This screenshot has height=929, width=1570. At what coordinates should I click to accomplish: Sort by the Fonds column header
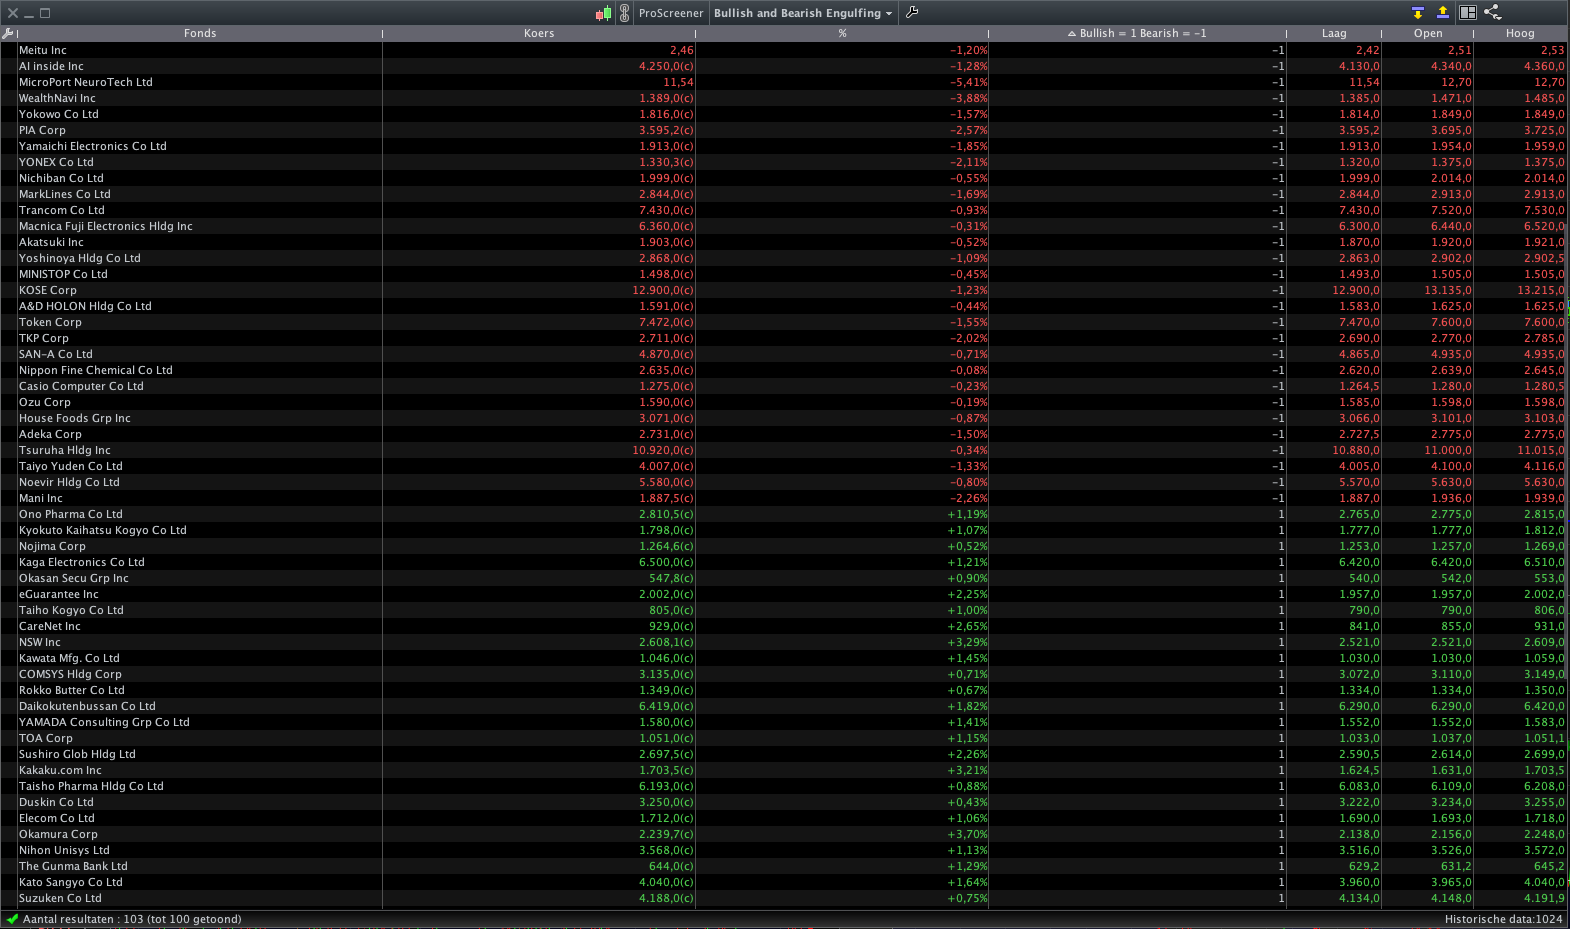pyautogui.click(x=200, y=33)
